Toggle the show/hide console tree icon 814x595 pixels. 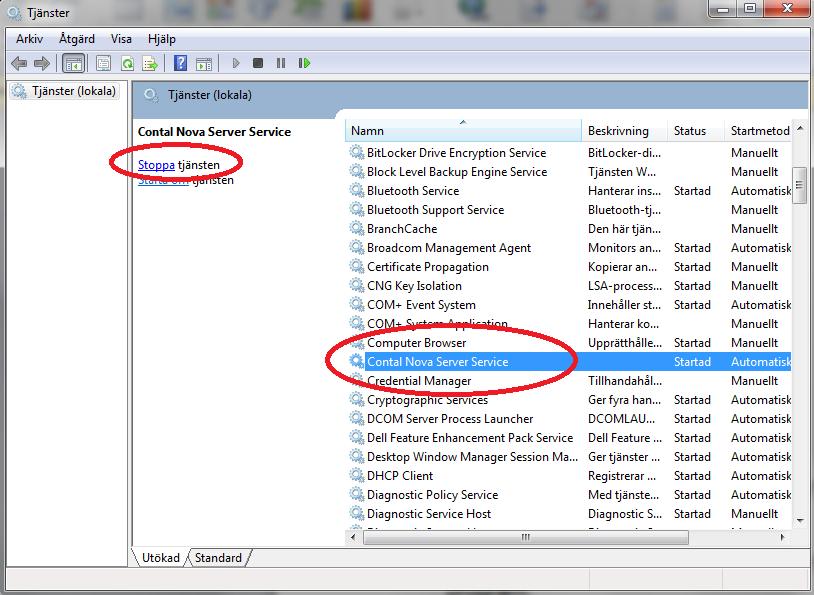click(x=73, y=64)
